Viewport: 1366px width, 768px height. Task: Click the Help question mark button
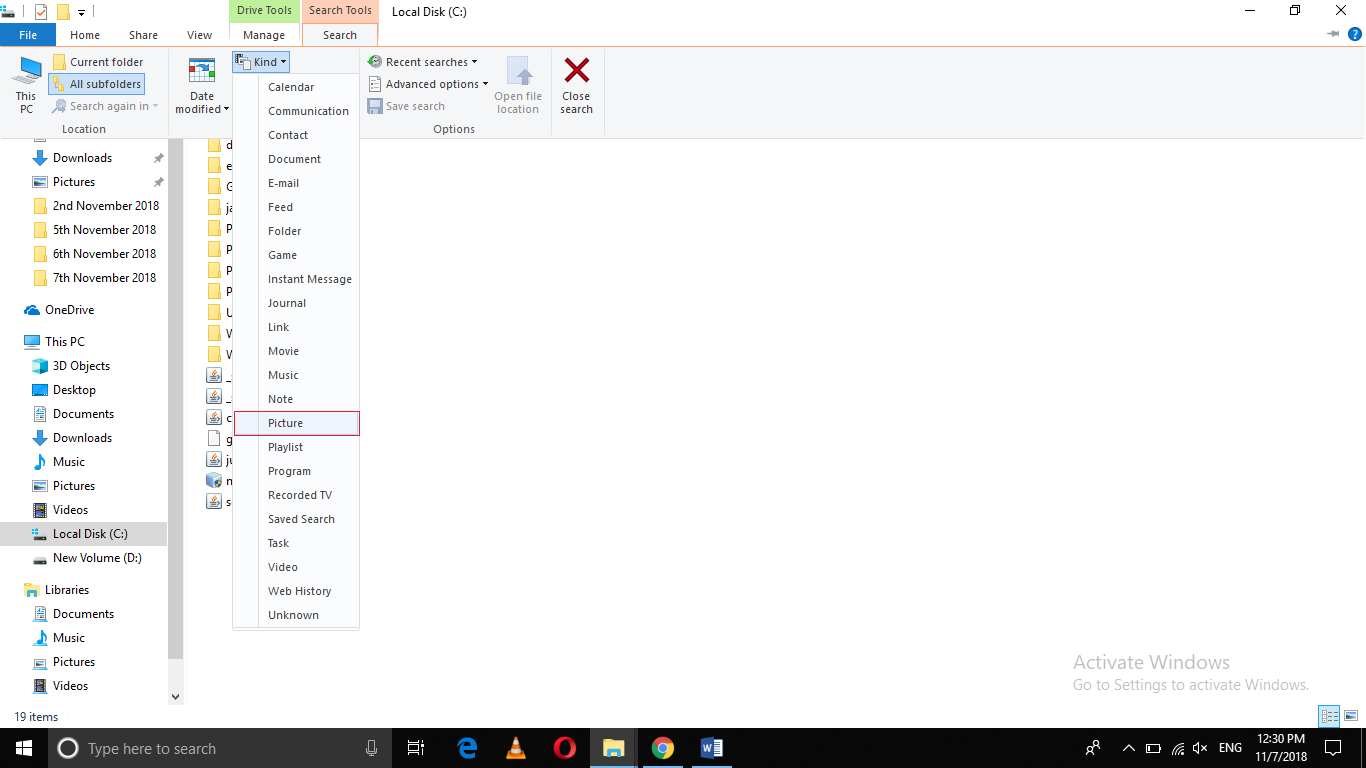pos(1355,34)
